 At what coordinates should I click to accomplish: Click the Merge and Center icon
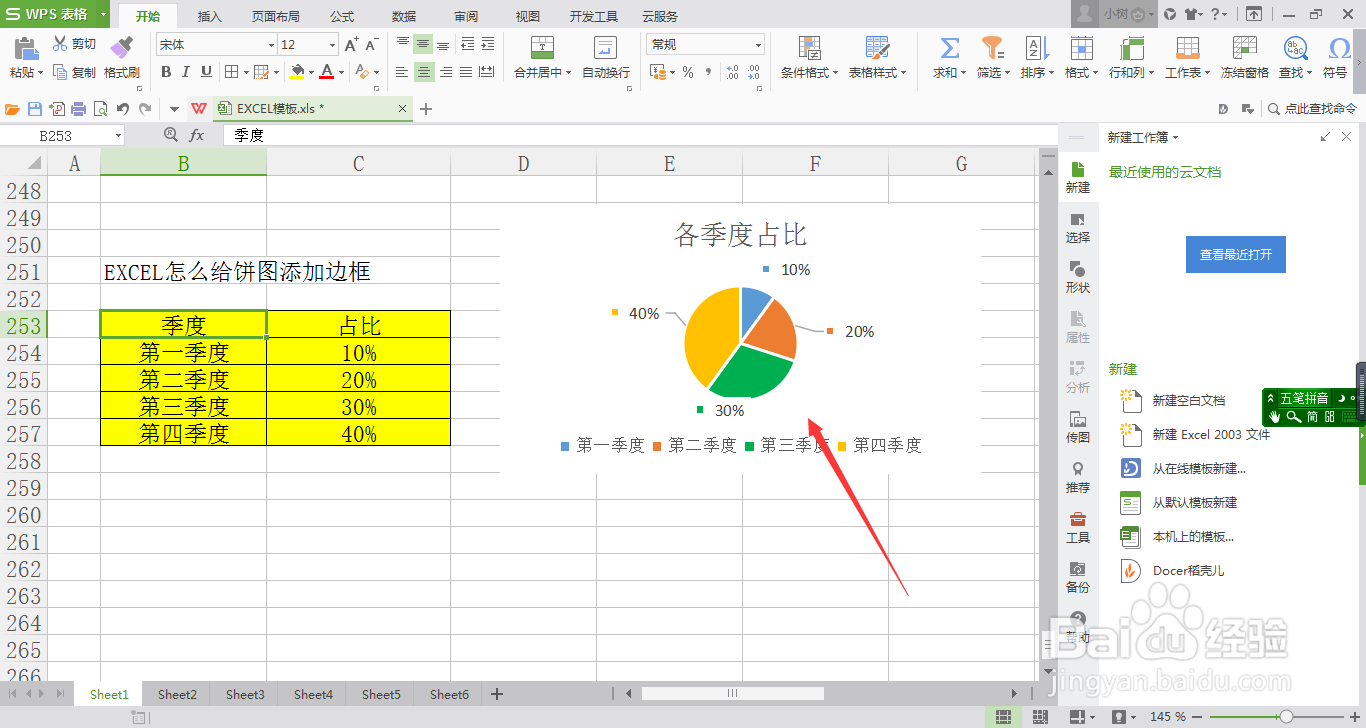[542, 47]
